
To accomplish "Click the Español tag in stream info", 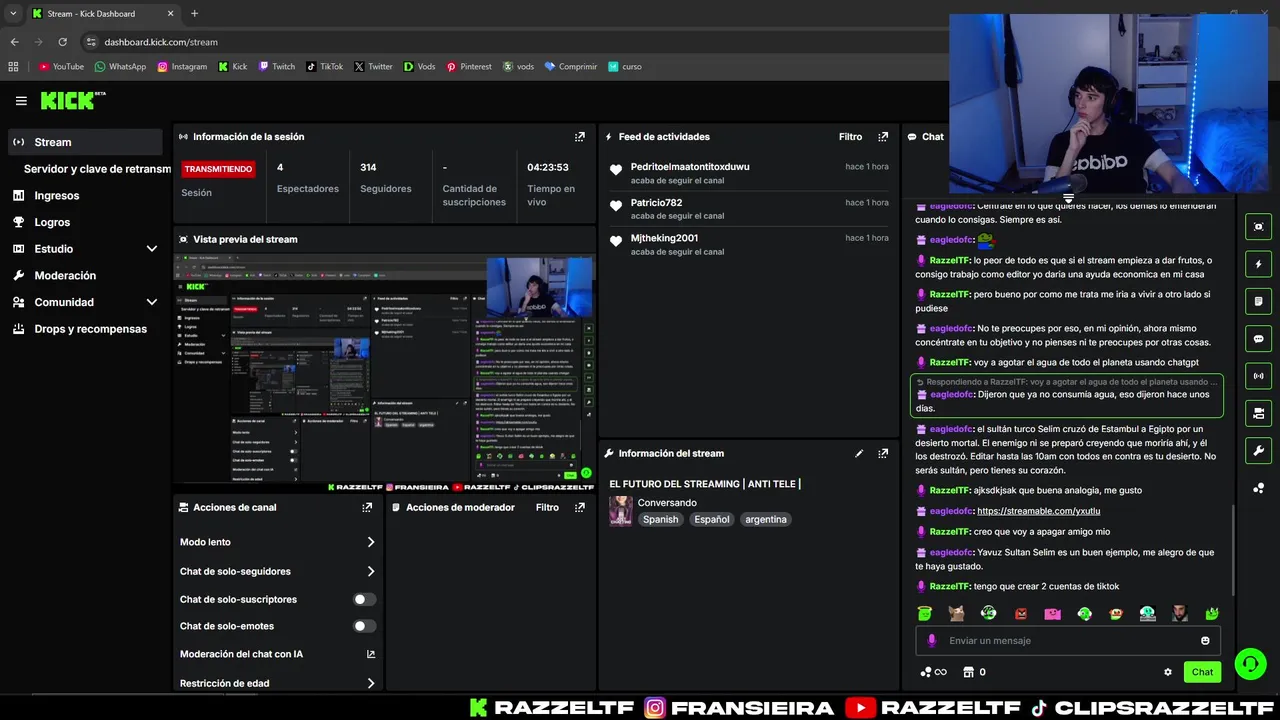I will click(x=712, y=520).
